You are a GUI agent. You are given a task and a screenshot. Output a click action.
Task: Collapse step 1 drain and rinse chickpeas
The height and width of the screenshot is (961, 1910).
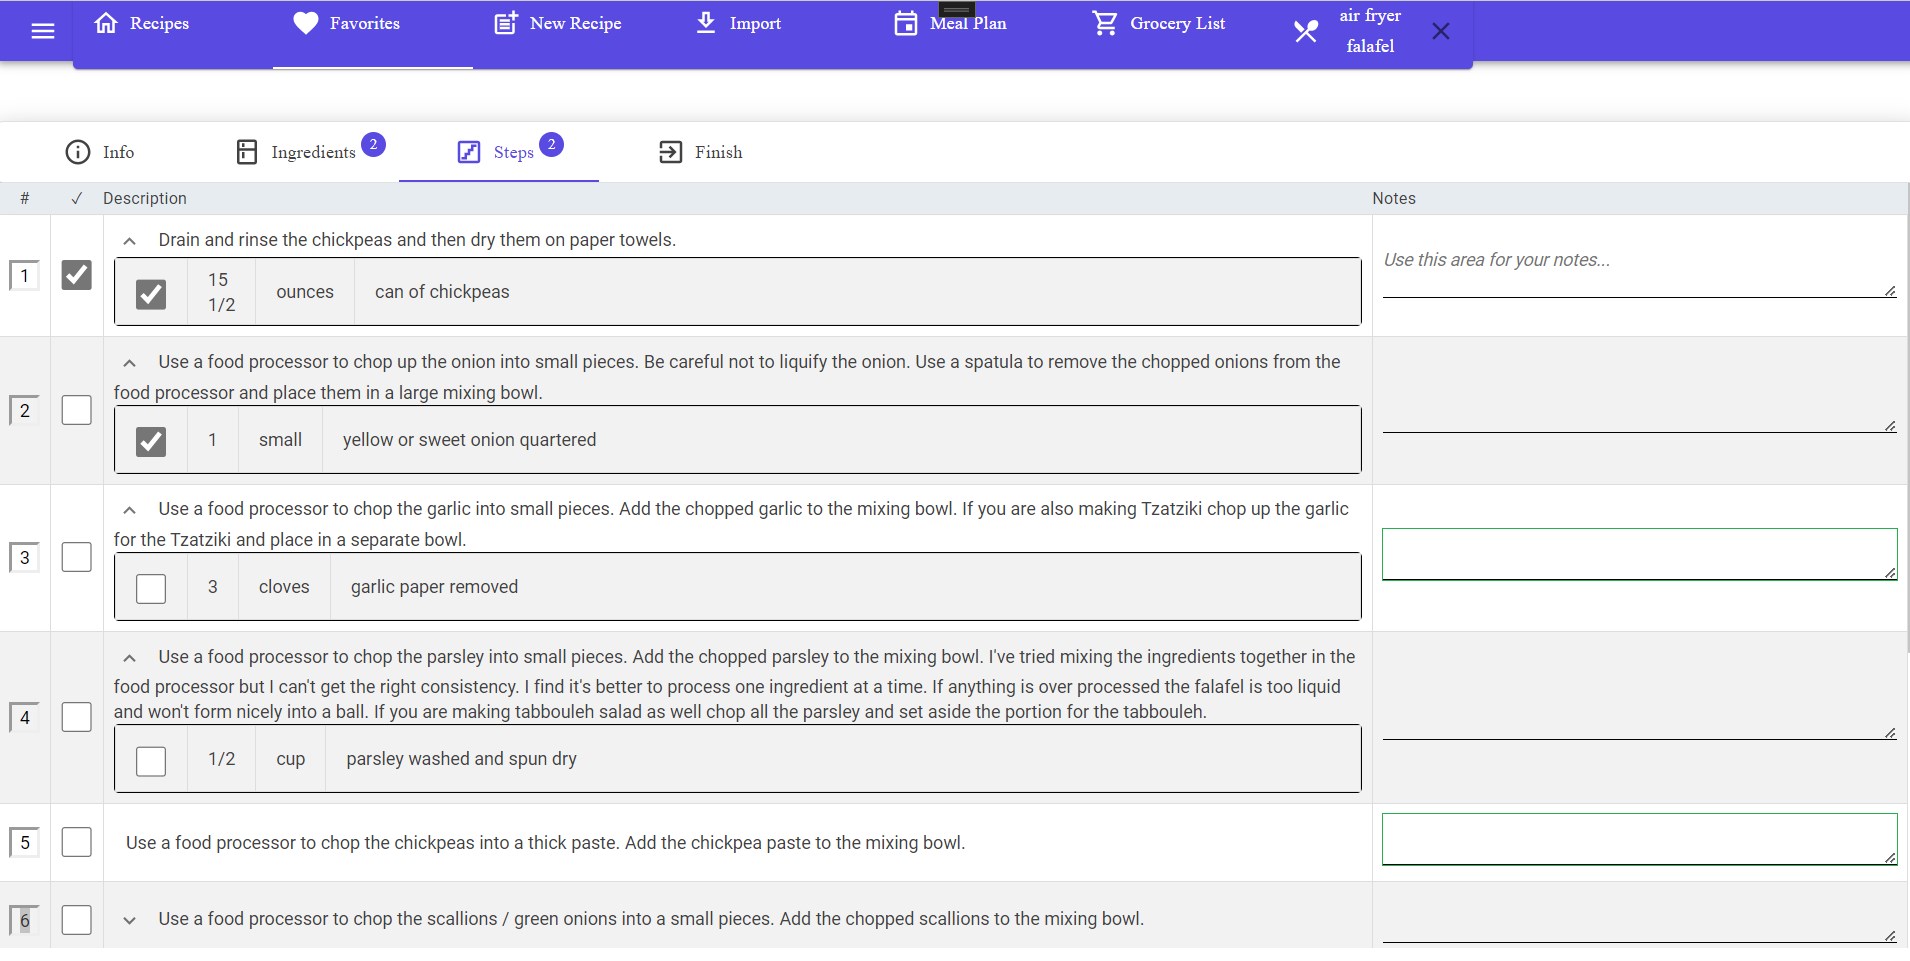pyautogui.click(x=129, y=241)
